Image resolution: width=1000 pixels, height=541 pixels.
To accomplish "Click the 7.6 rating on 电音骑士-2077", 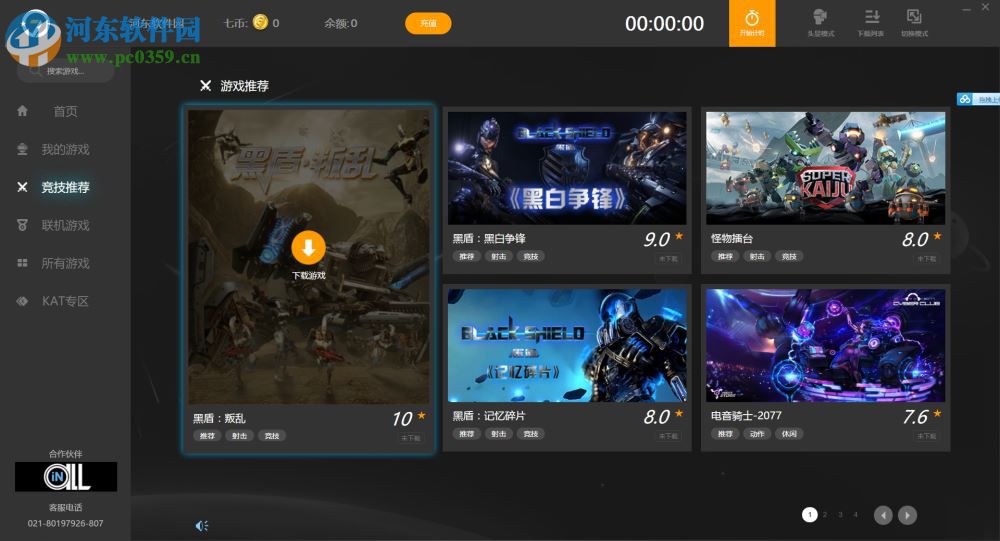I will (x=922, y=417).
